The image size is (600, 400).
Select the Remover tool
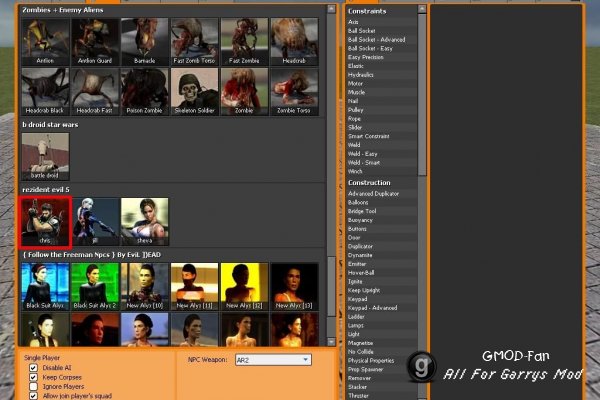[382, 378]
